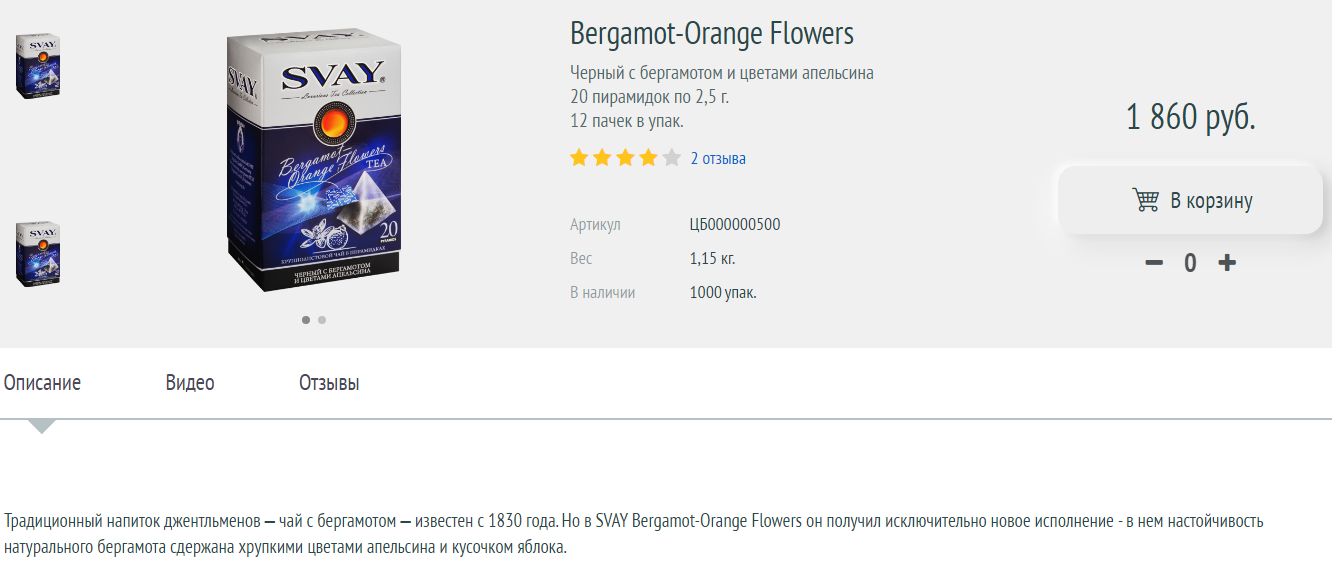Switch to the Отзывы tab
The image size is (1332, 575).
(329, 383)
